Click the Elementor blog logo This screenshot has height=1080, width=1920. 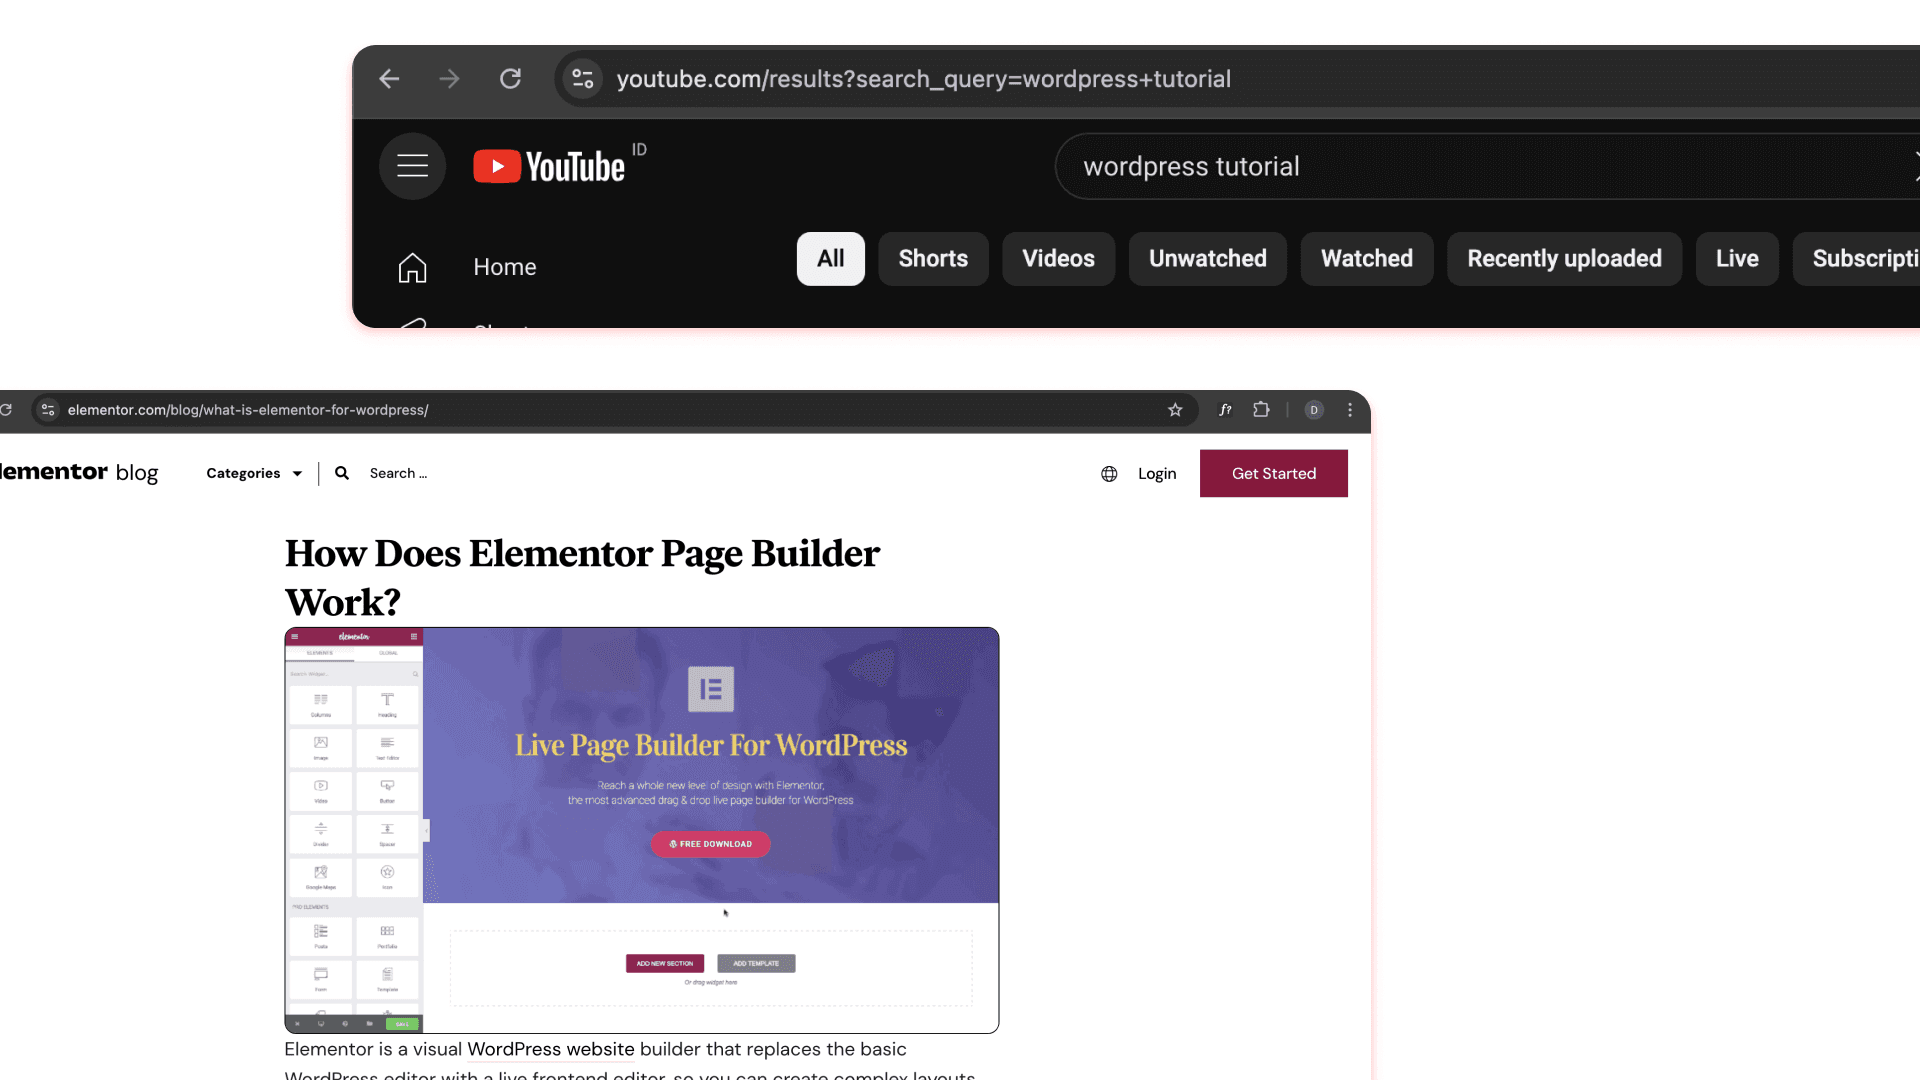tap(79, 472)
